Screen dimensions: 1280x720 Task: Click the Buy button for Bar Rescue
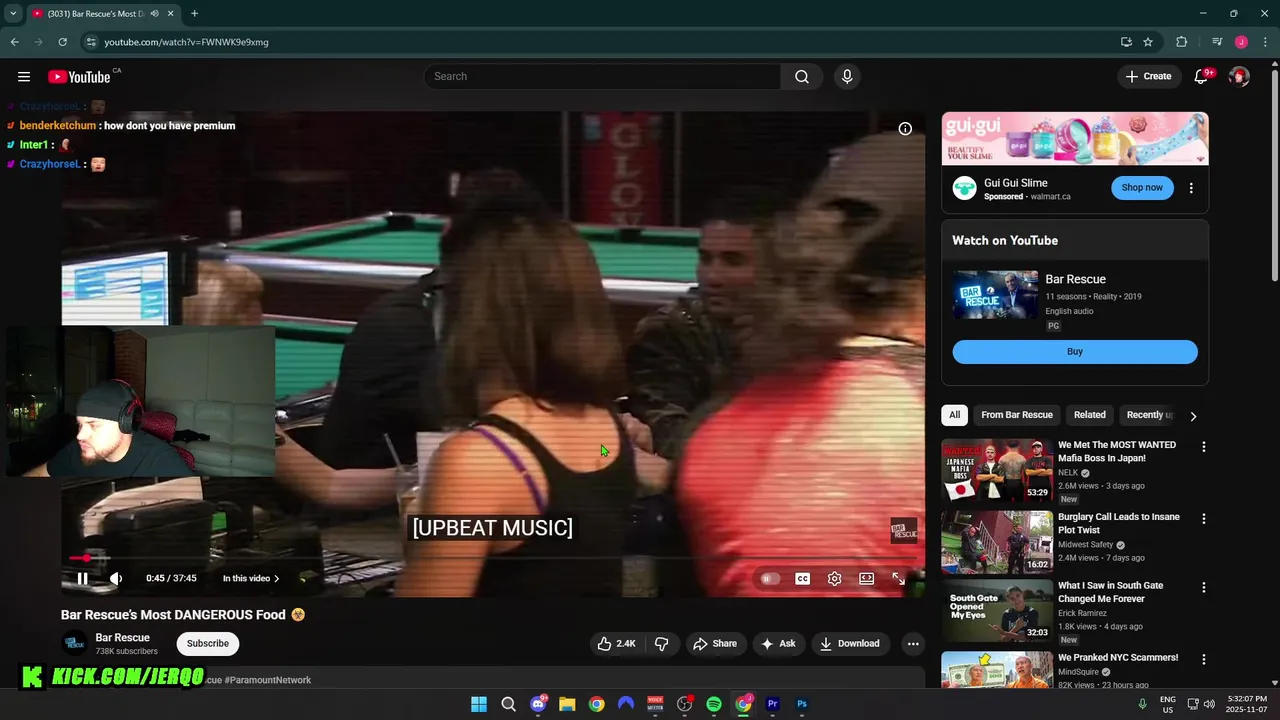click(x=1075, y=352)
